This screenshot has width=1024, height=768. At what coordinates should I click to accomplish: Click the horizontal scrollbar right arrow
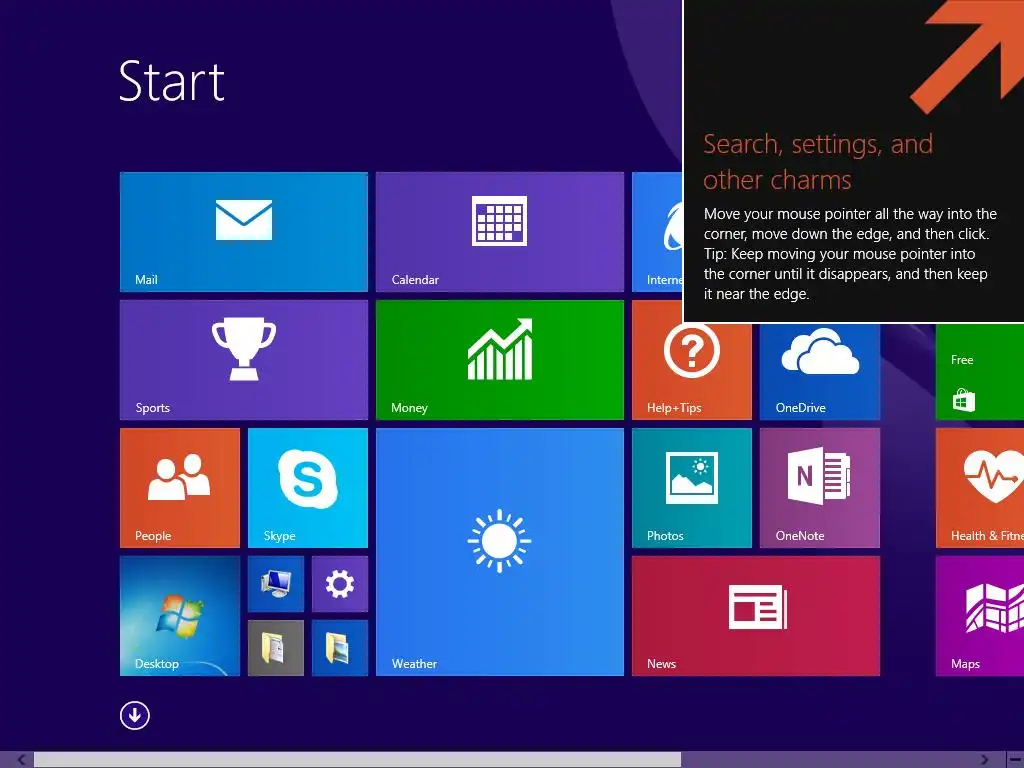(x=984, y=760)
